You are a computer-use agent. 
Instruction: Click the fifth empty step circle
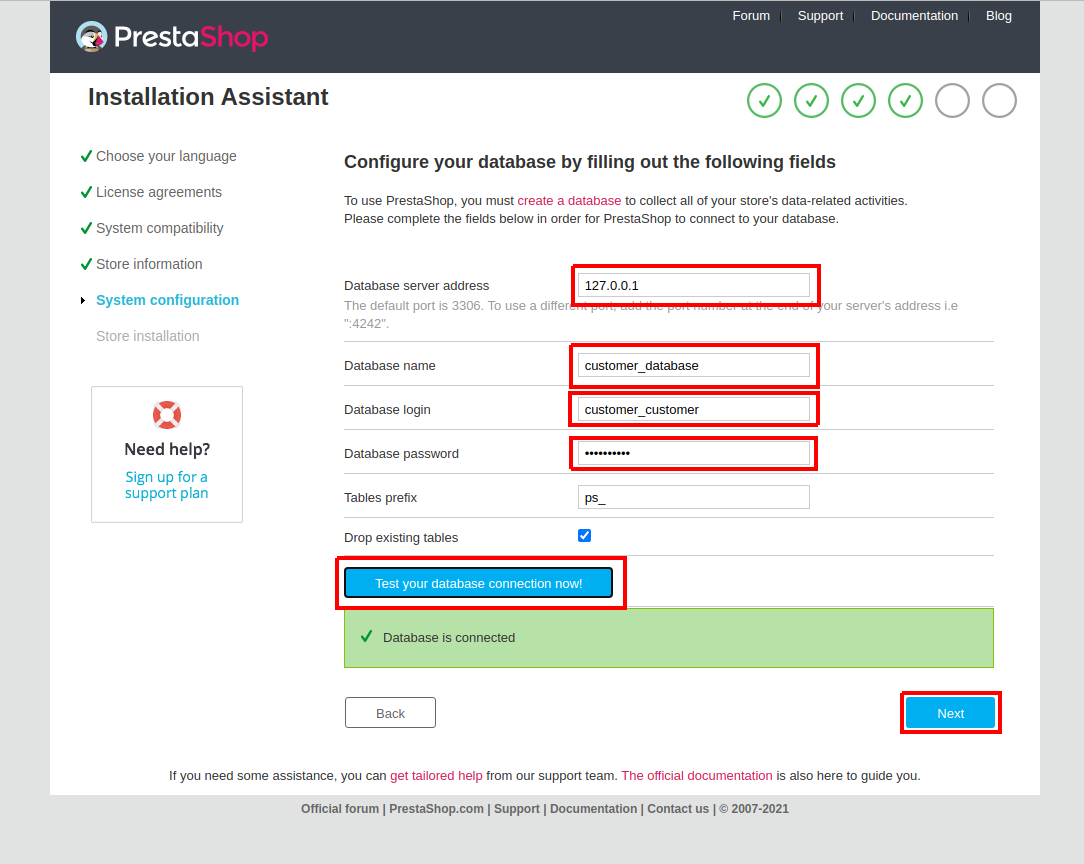point(952,101)
